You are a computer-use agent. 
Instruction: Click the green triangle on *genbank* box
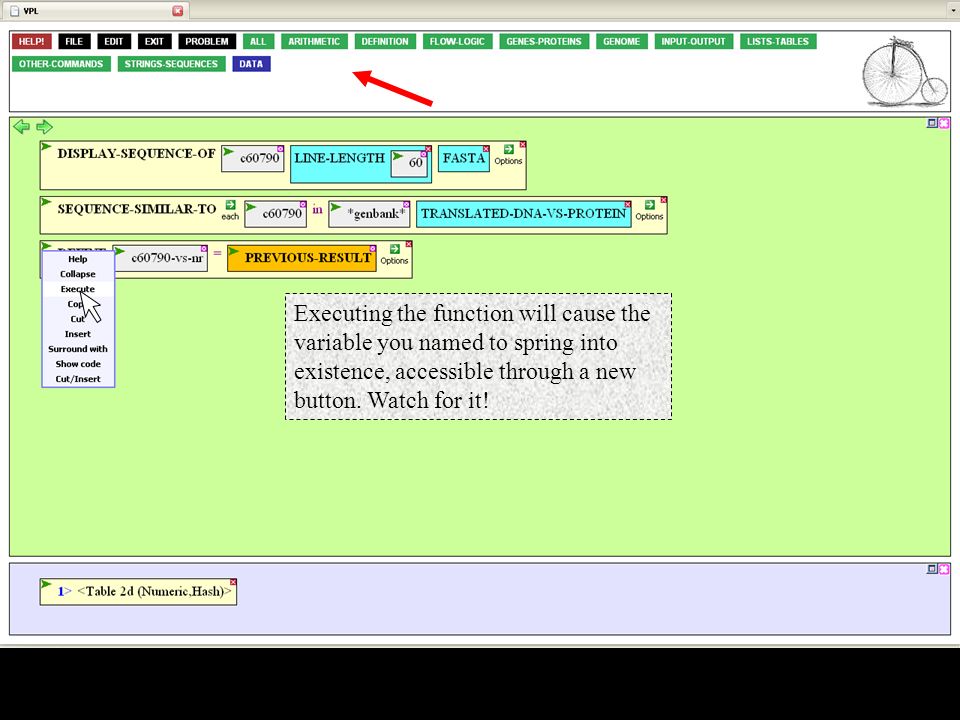pos(335,207)
